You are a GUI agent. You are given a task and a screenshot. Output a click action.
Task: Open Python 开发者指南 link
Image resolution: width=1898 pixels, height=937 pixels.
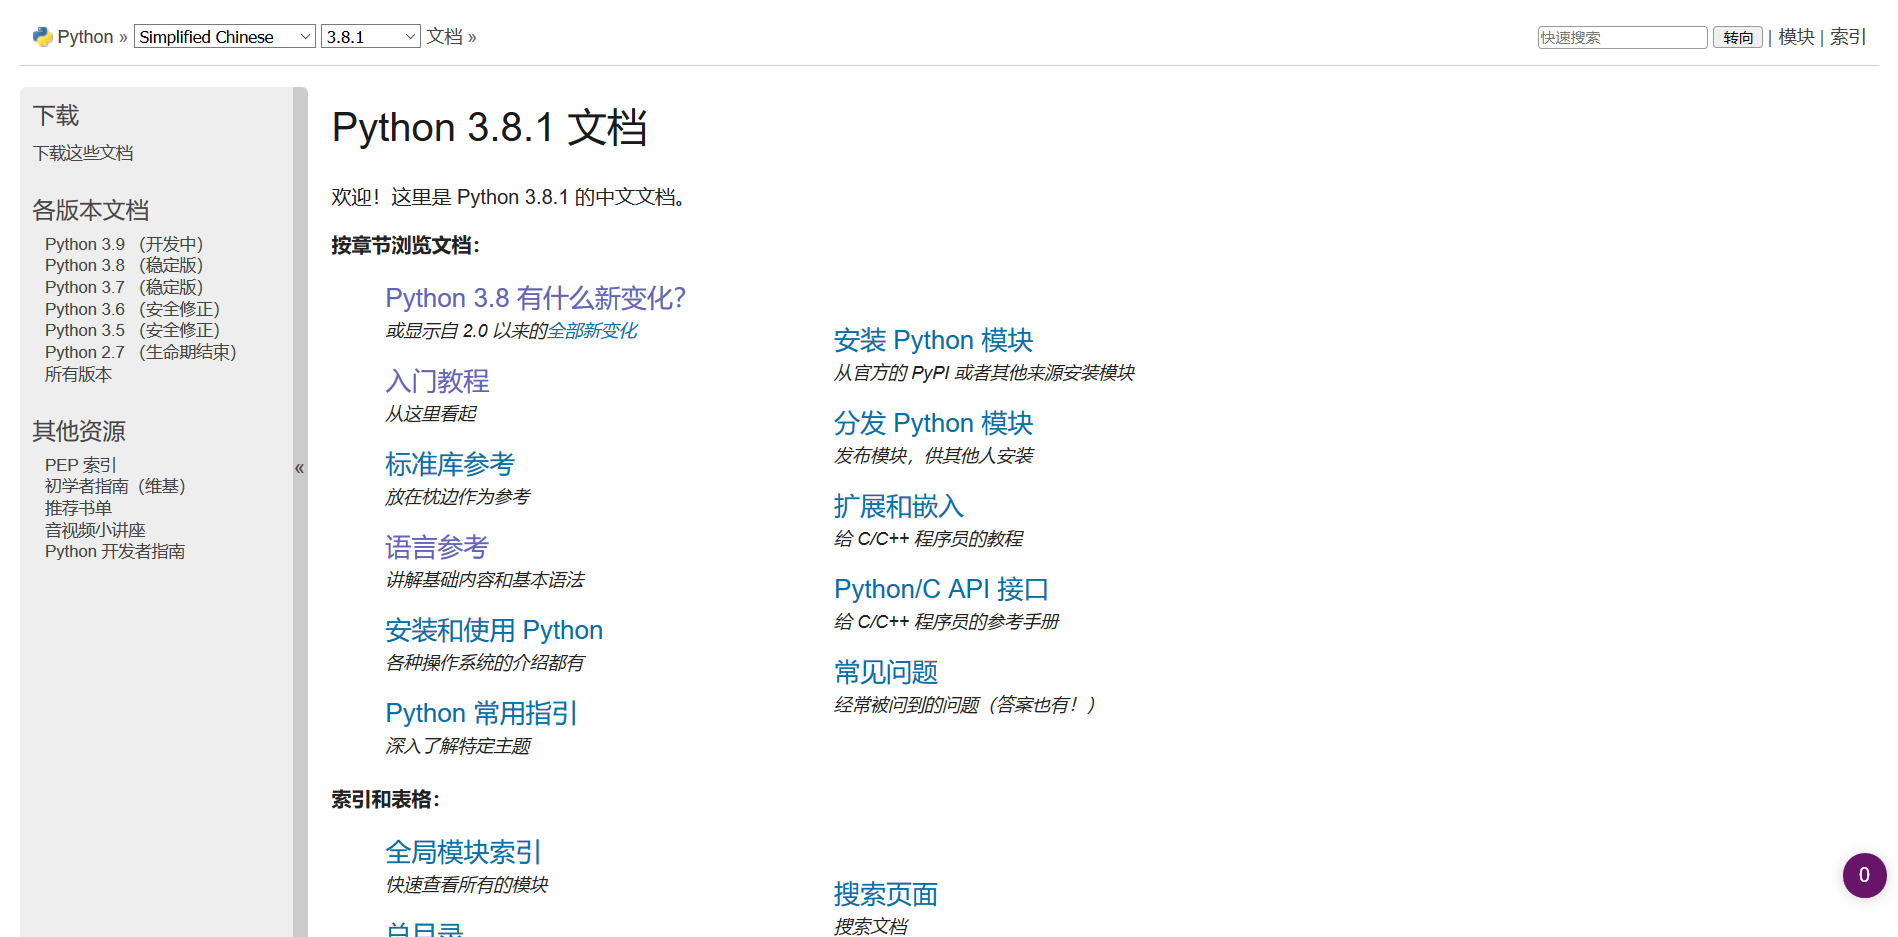[115, 551]
